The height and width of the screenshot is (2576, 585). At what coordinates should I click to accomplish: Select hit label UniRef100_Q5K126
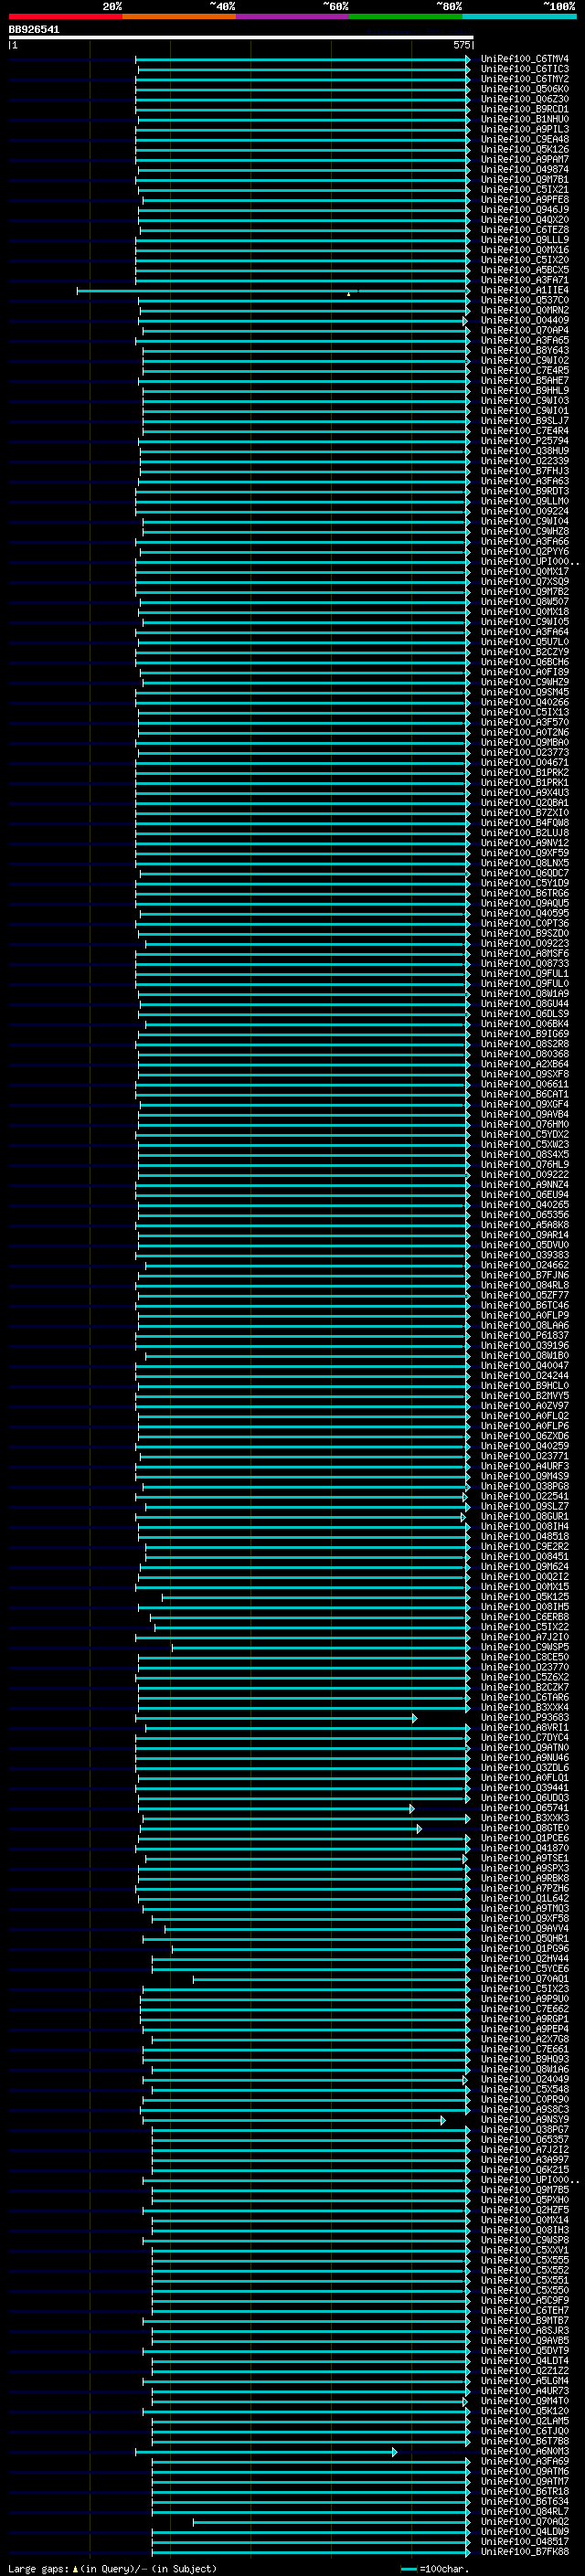[x=525, y=149]
